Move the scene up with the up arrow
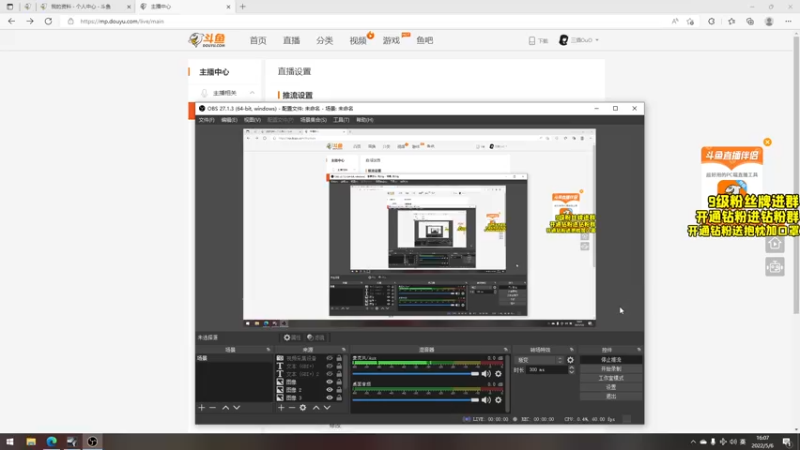Viewport: 800px width, 450px height. (226, 408)
